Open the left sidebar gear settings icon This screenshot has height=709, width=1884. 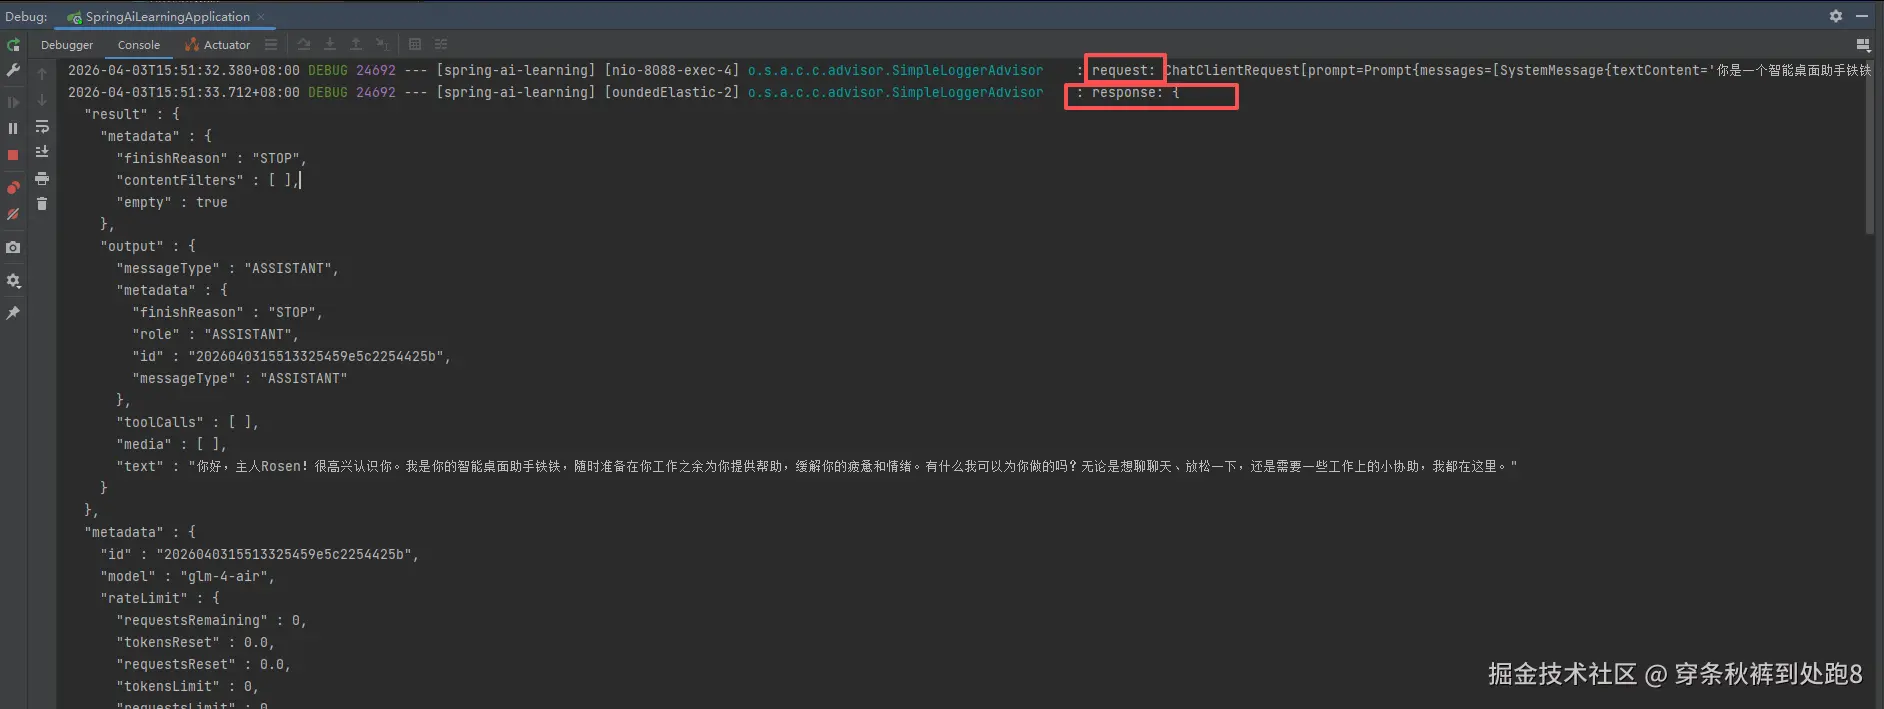[13, 281]
